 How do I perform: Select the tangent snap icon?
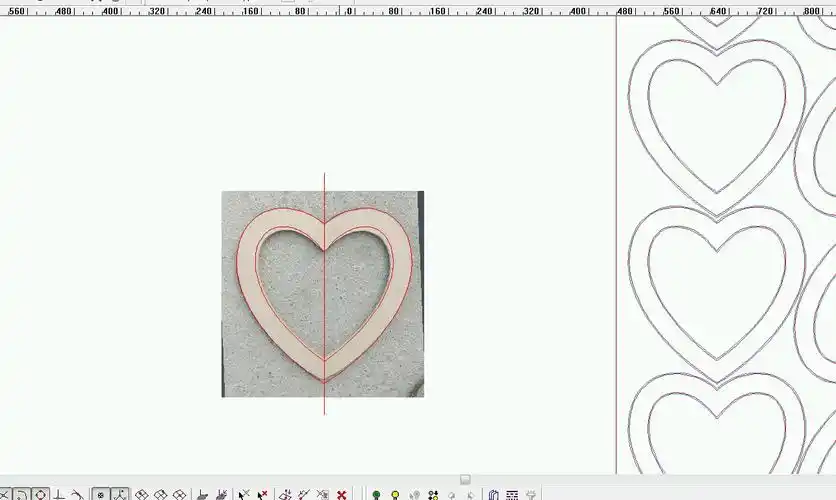[x=78, y=494]
